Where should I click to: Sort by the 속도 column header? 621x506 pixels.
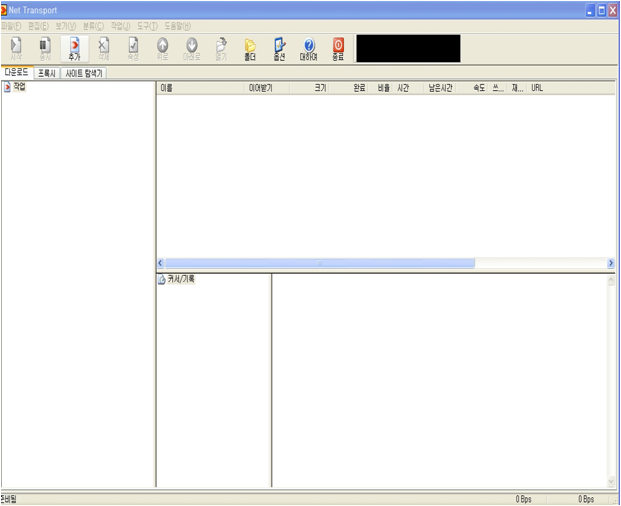(472, 88)
